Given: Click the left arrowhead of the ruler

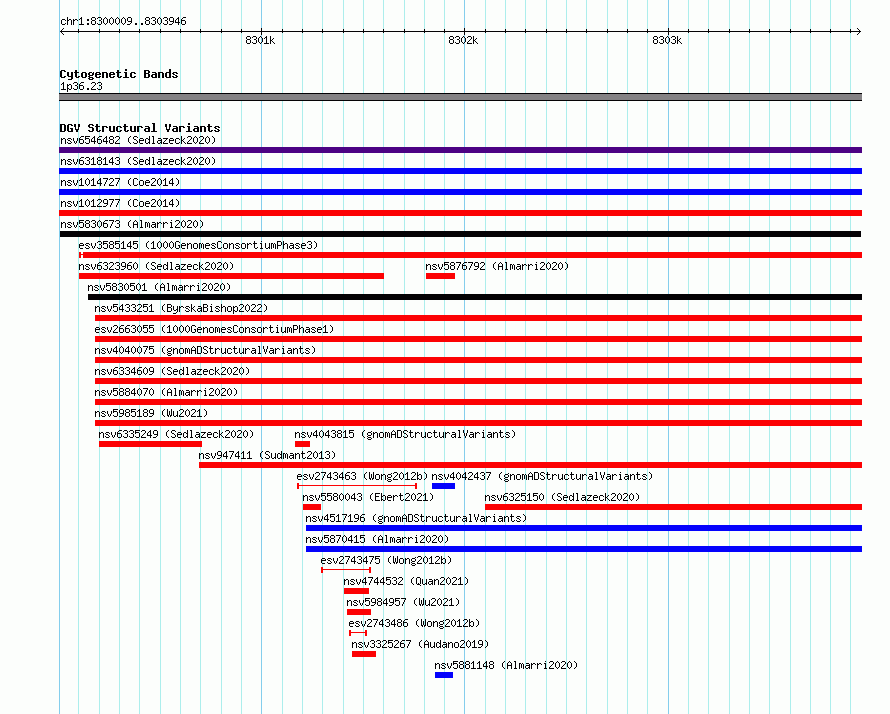Looking at the screenshot, I should (x=62, y=31).
